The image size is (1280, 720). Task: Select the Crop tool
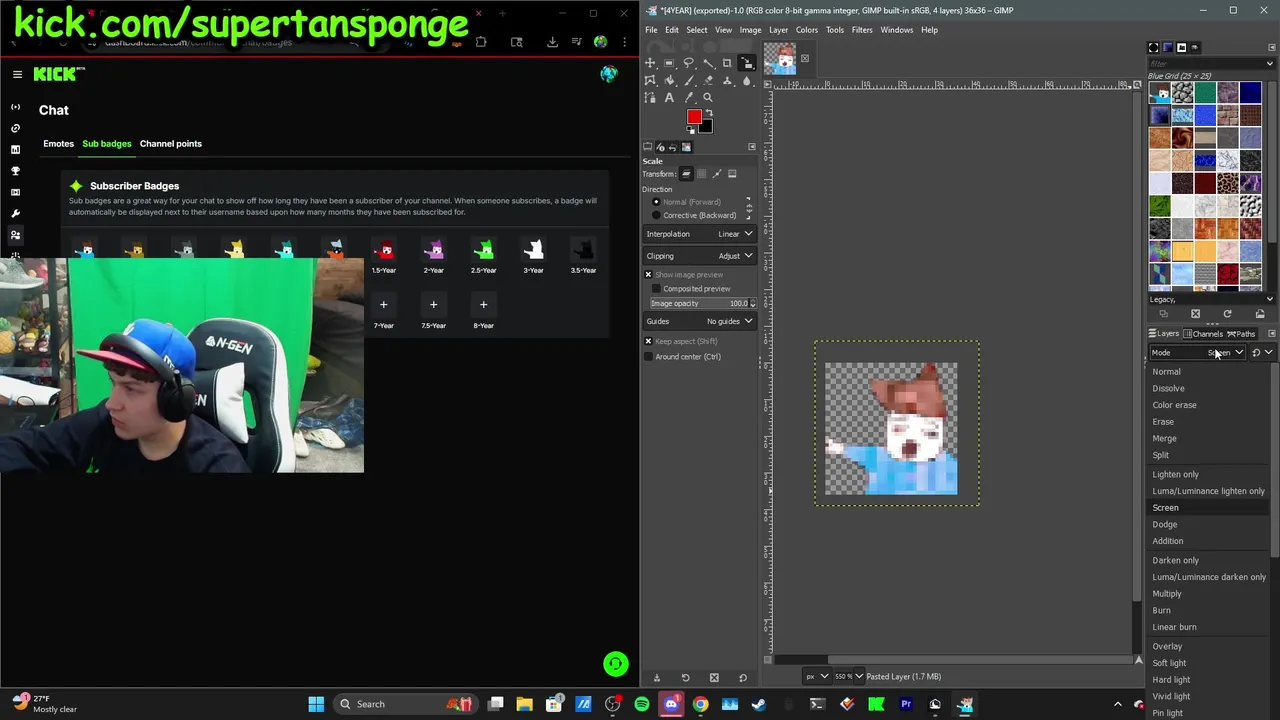point(727,63)
